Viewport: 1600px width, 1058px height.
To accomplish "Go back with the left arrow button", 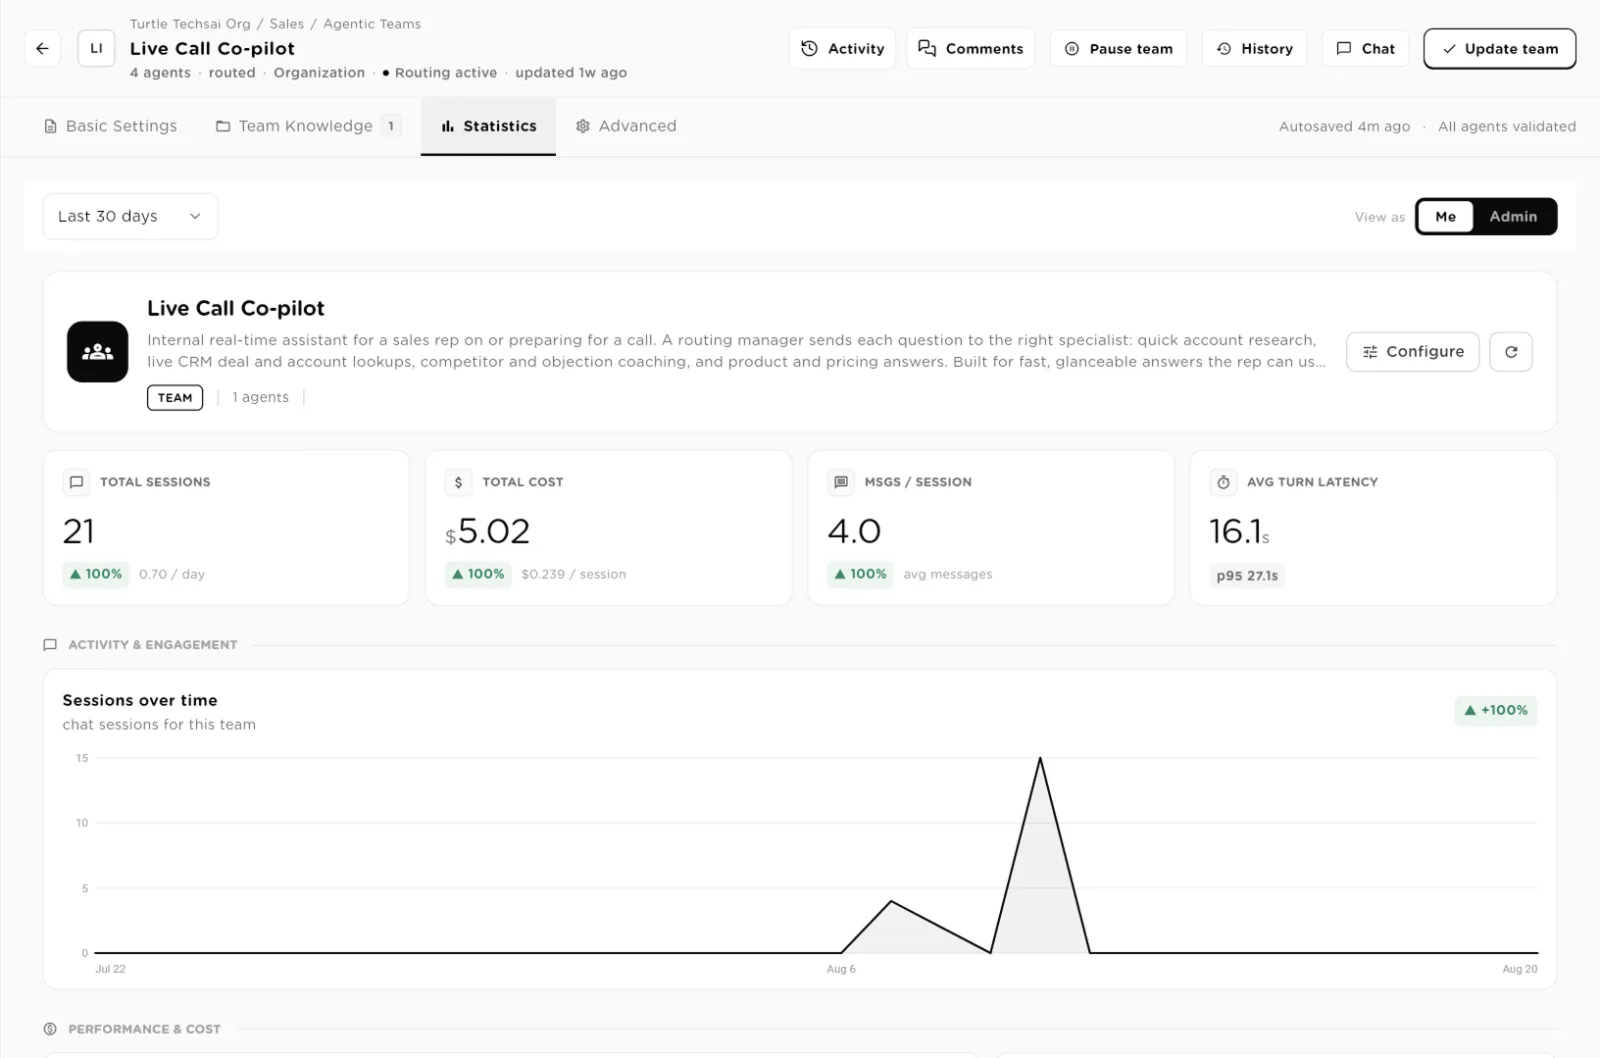I will tap(42, 48).
